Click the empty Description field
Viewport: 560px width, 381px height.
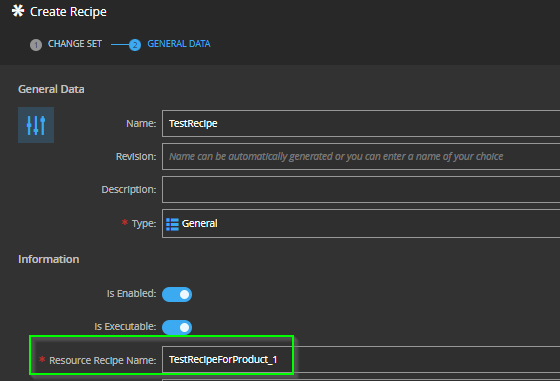click(361, 189)
